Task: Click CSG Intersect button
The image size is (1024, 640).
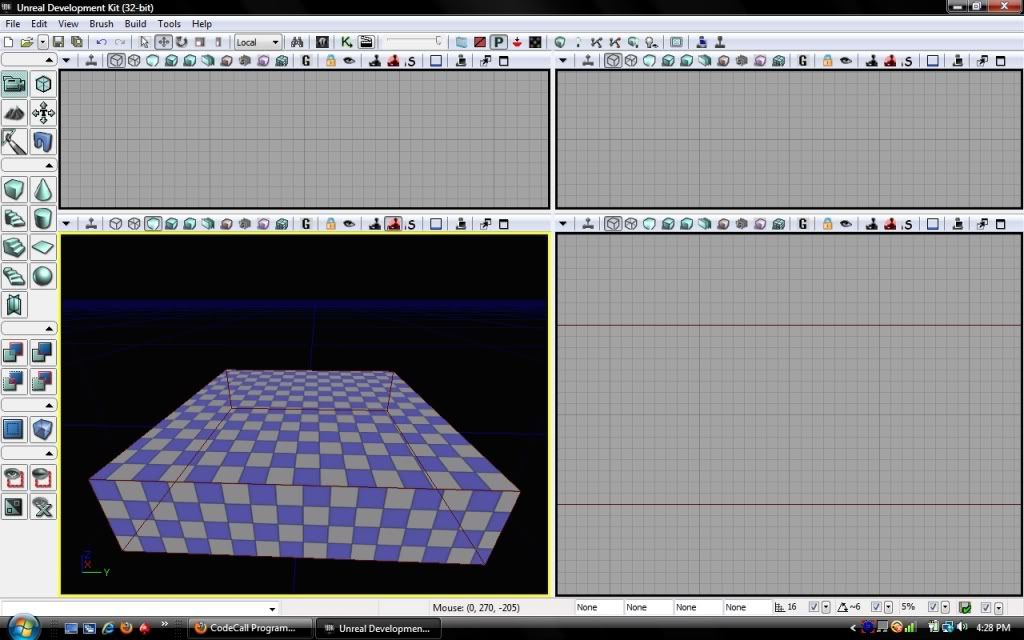Action: tap(14, 381)
